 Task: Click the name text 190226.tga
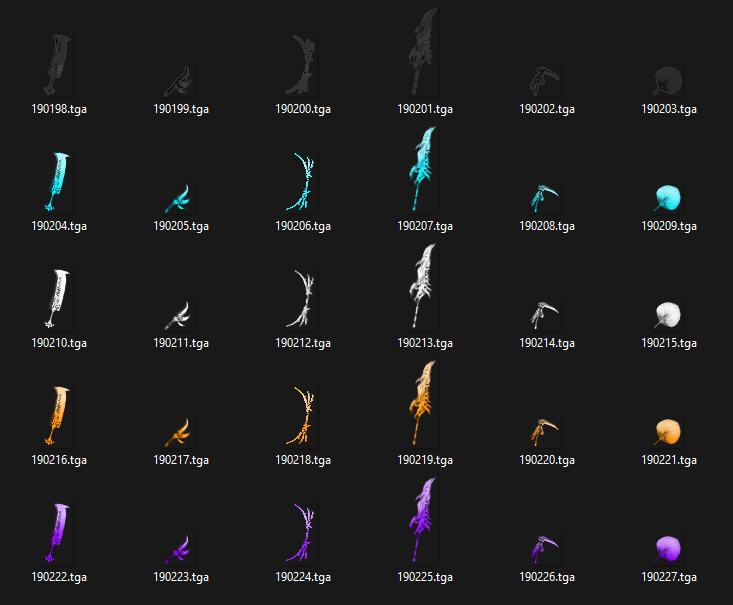coord(547,577)
